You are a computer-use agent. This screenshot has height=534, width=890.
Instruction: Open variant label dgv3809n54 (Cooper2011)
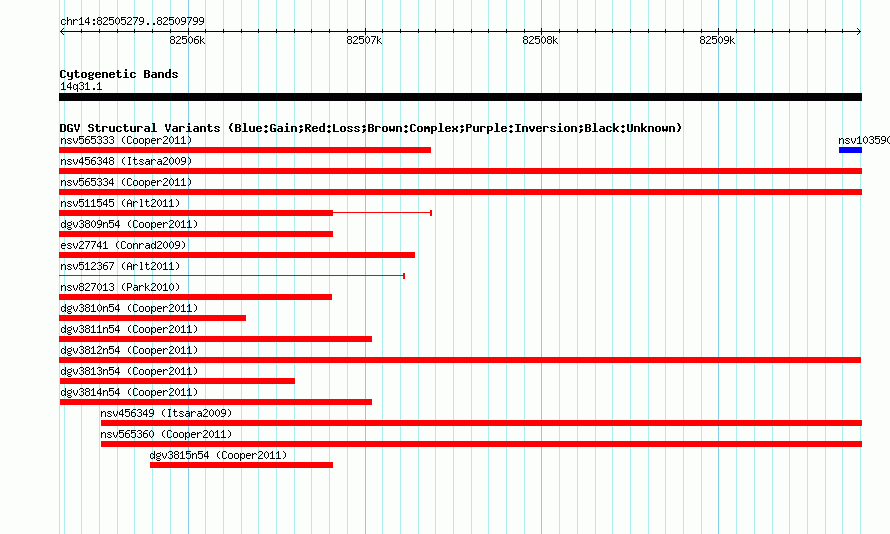[129, 224]
